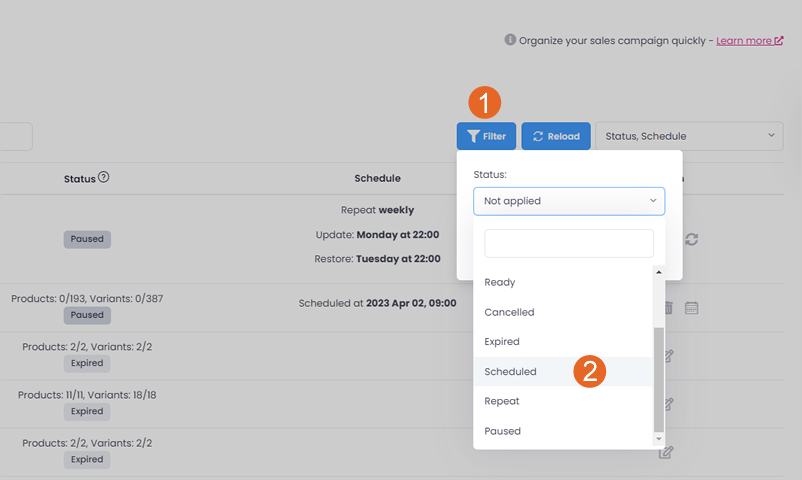Click the circular arrows icon in the Reload button

538,136
